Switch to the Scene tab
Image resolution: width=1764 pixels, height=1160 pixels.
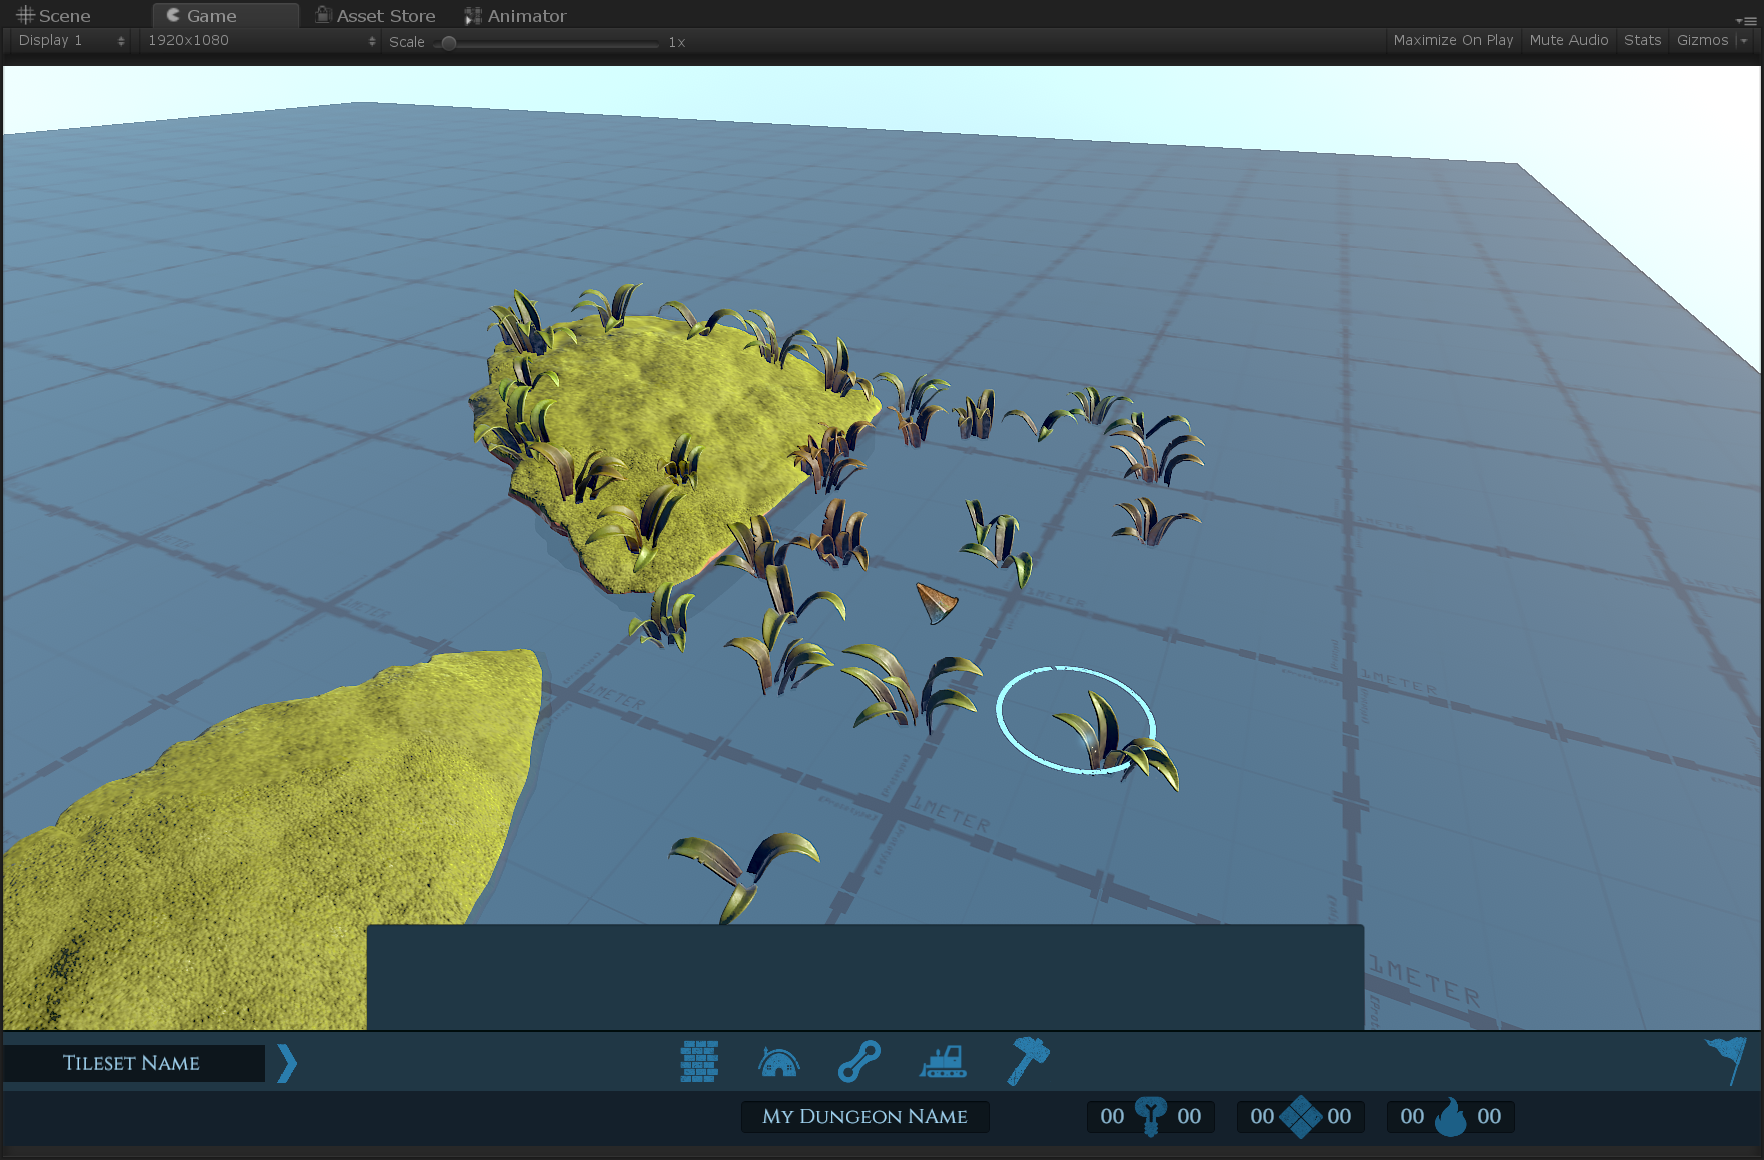coord(54,15)
